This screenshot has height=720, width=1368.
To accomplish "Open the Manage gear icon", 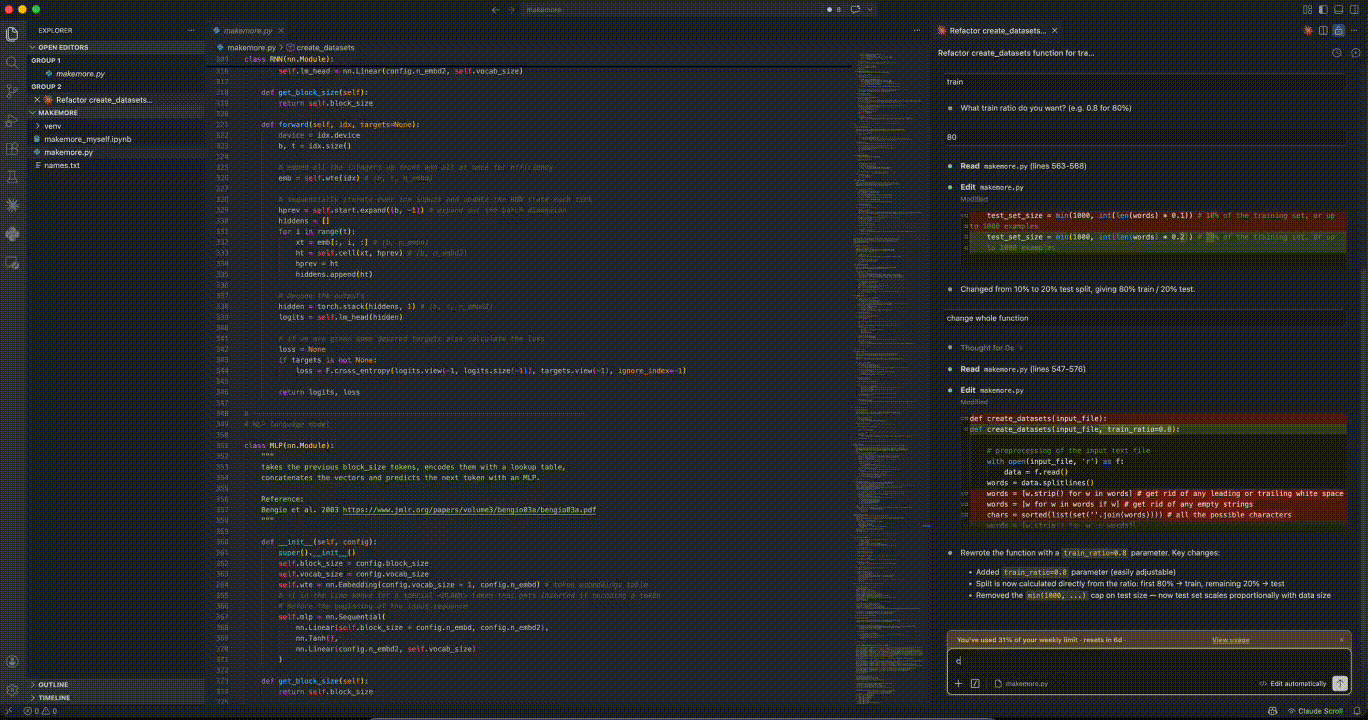I will point(12,690).
